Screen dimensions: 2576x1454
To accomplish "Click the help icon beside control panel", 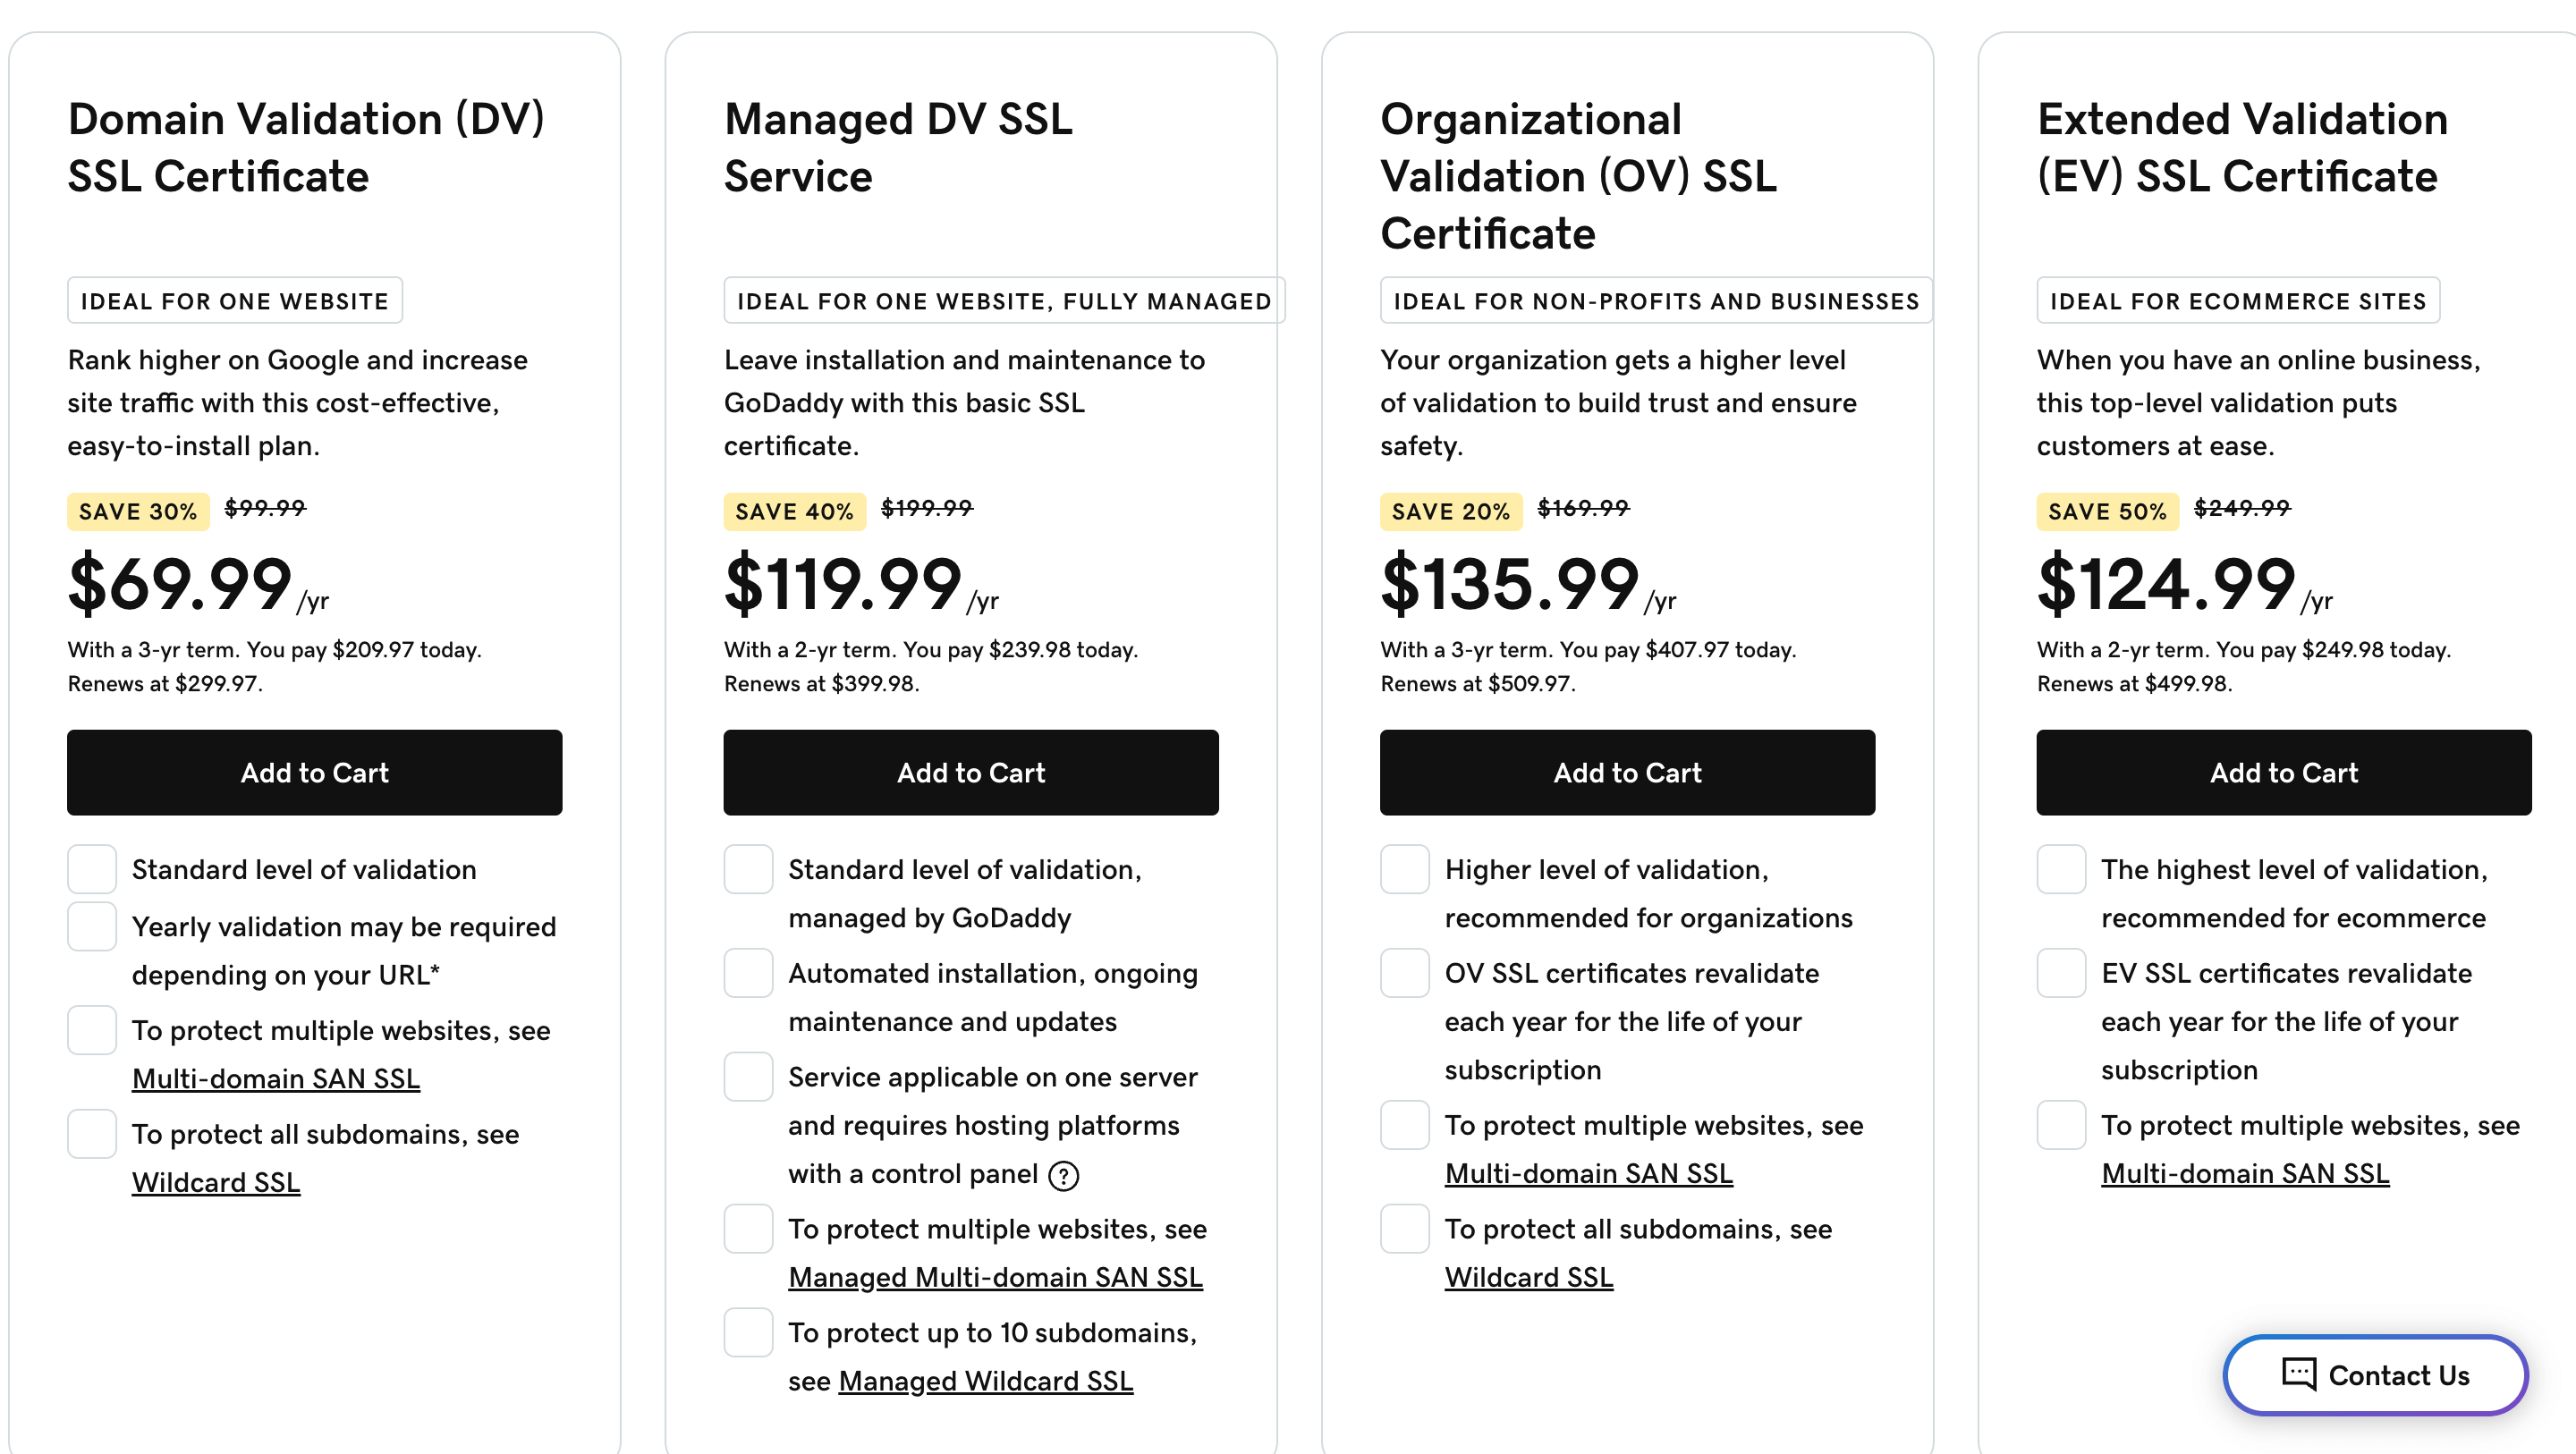I will 1064,1176.
